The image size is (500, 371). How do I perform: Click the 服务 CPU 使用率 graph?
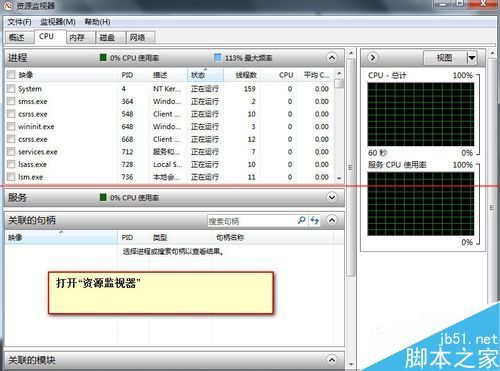pos(421,204)
